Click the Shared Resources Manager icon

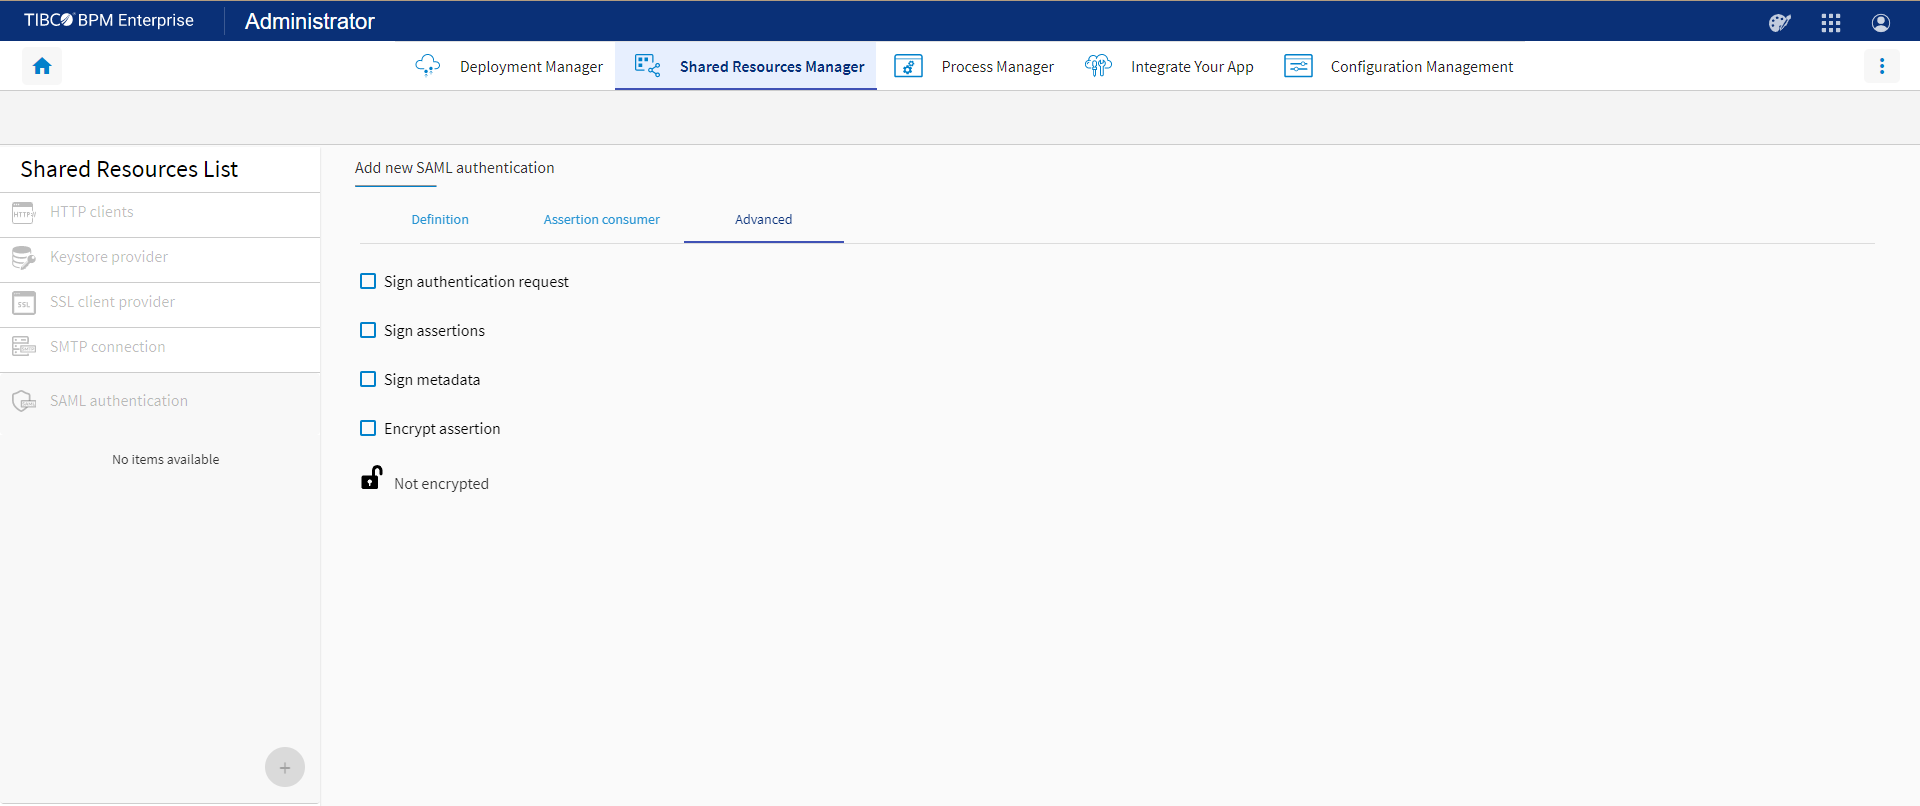648,66
